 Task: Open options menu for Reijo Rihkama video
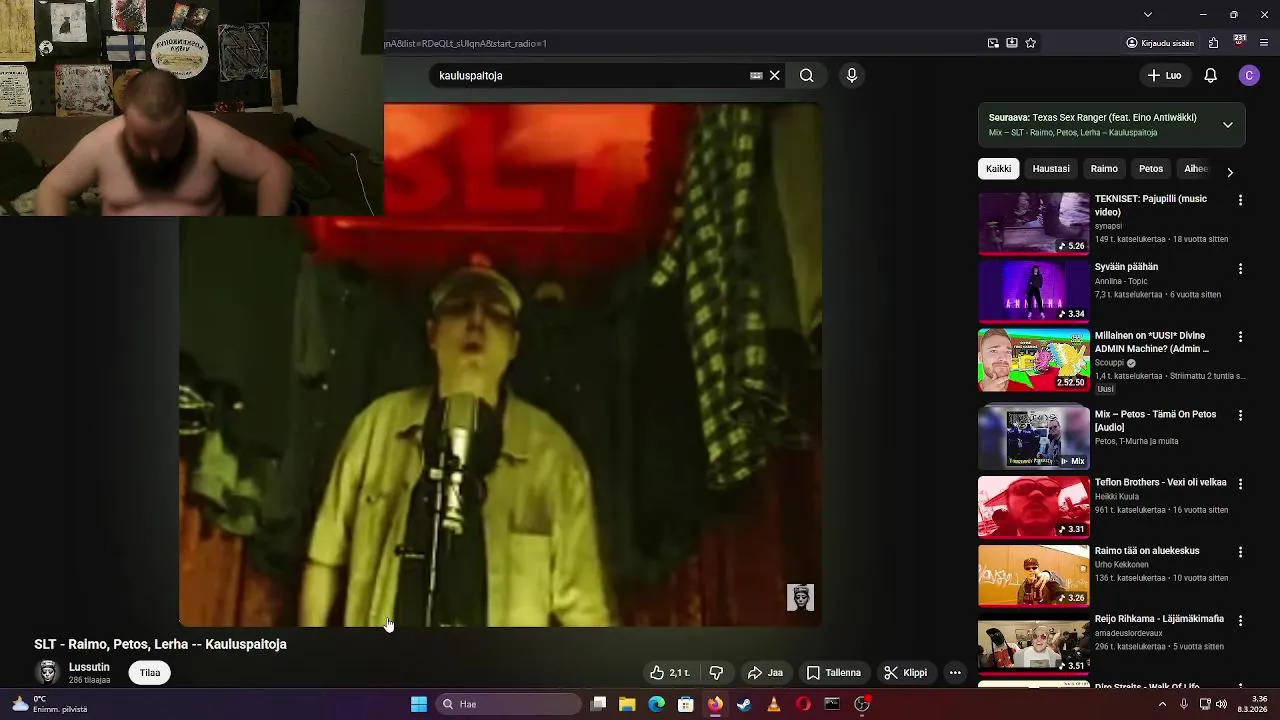(1240, 620)
